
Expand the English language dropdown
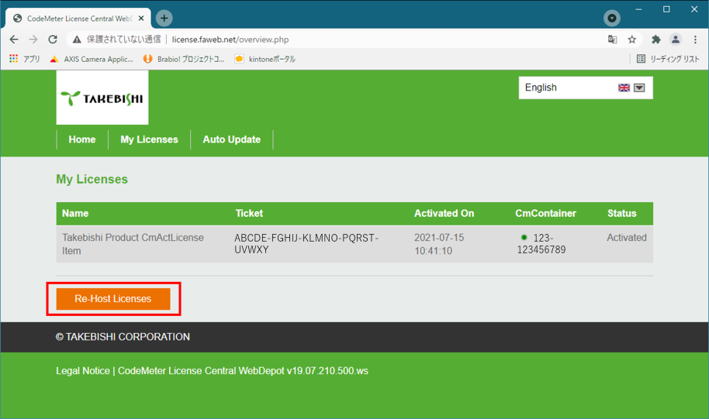coord(640,88)
